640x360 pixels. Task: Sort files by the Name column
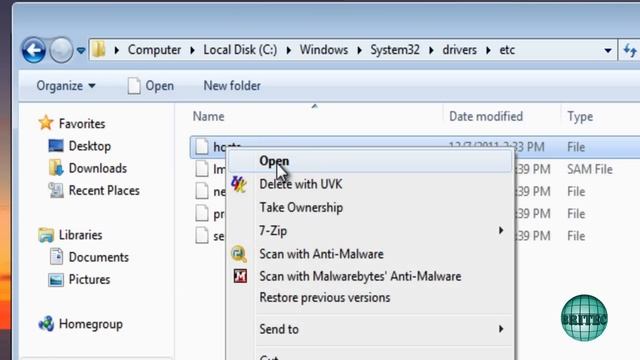tap(209, 116)
